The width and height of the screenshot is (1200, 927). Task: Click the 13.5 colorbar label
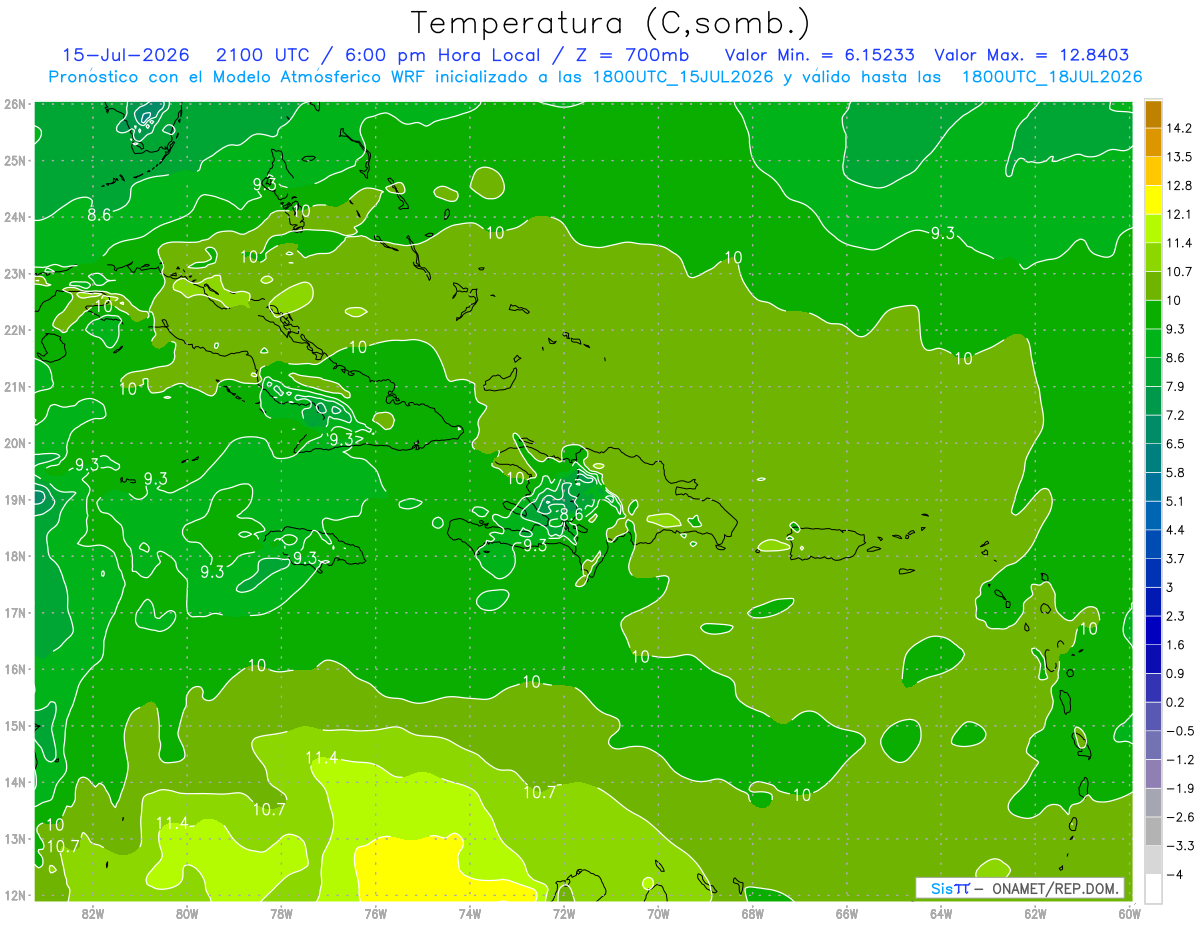1179,157
